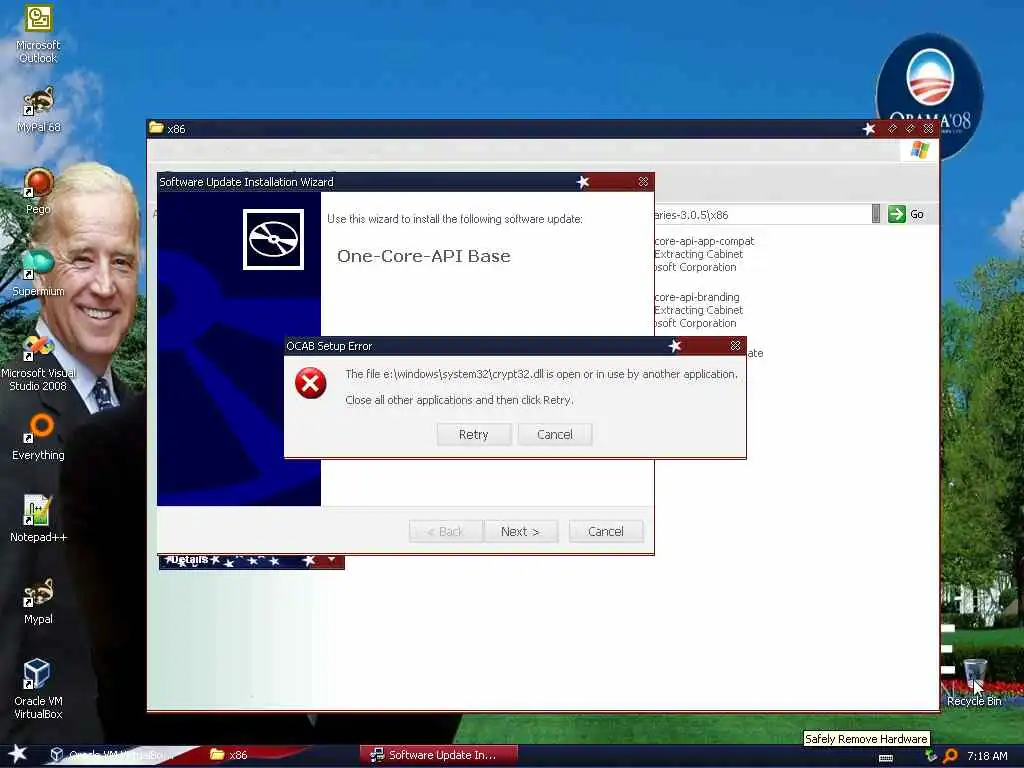This screenshot has height=768, width=1024.
Task: Click star icon in x86 window titlebar
Action: point(869,129)
